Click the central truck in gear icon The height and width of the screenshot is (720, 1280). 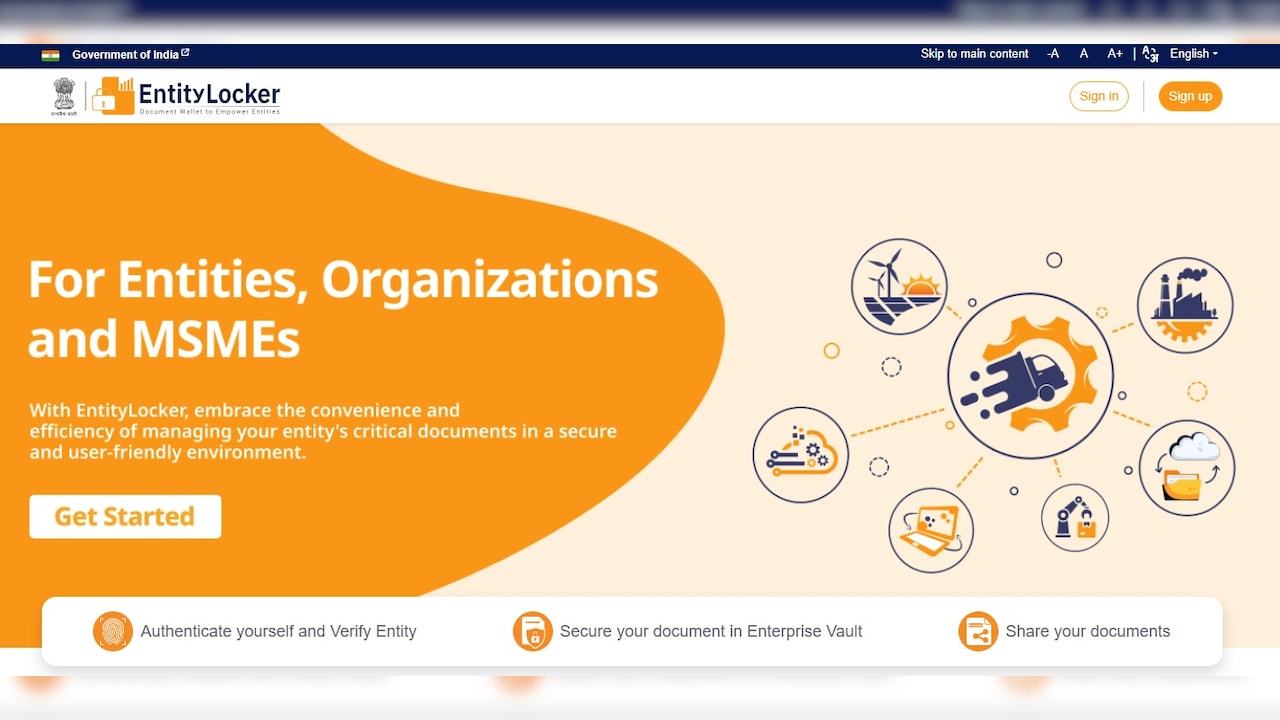(1030, 375)
